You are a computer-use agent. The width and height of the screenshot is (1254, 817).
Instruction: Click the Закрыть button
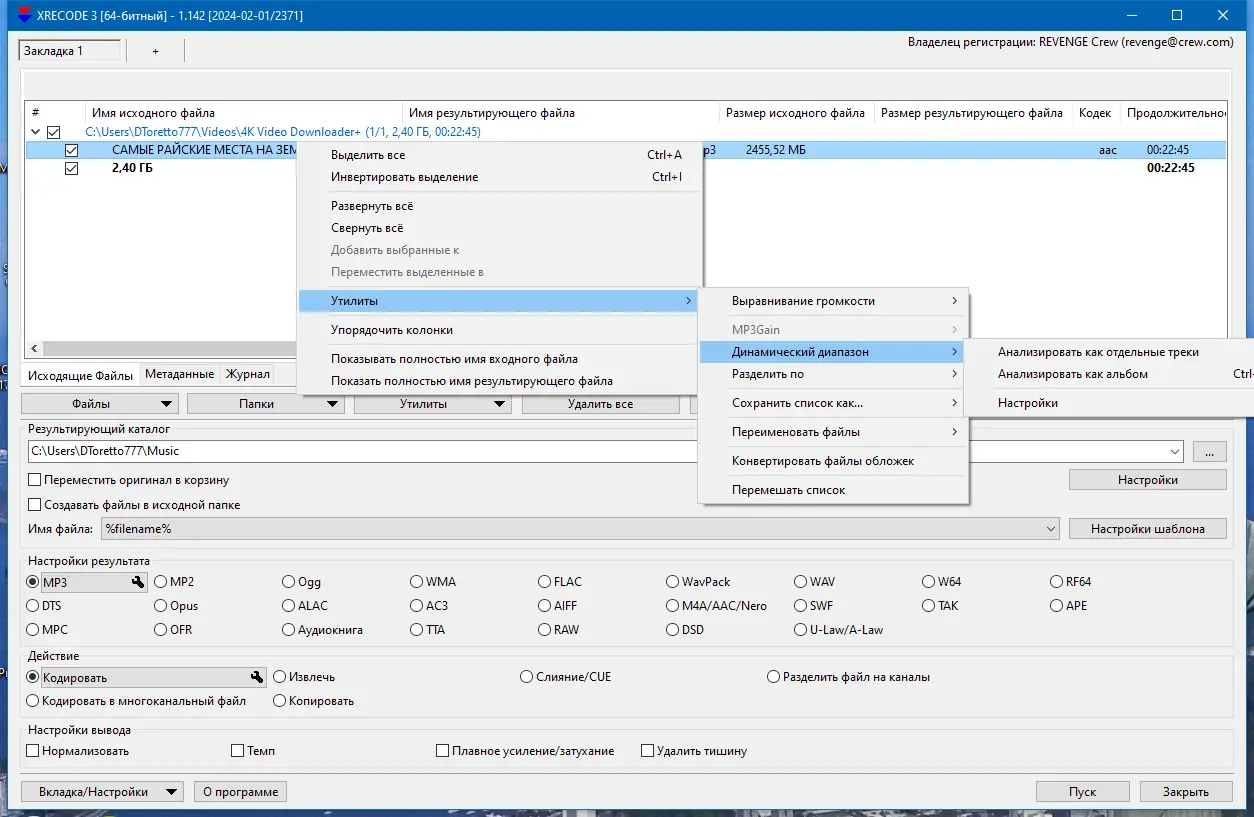click(1185, 791)
